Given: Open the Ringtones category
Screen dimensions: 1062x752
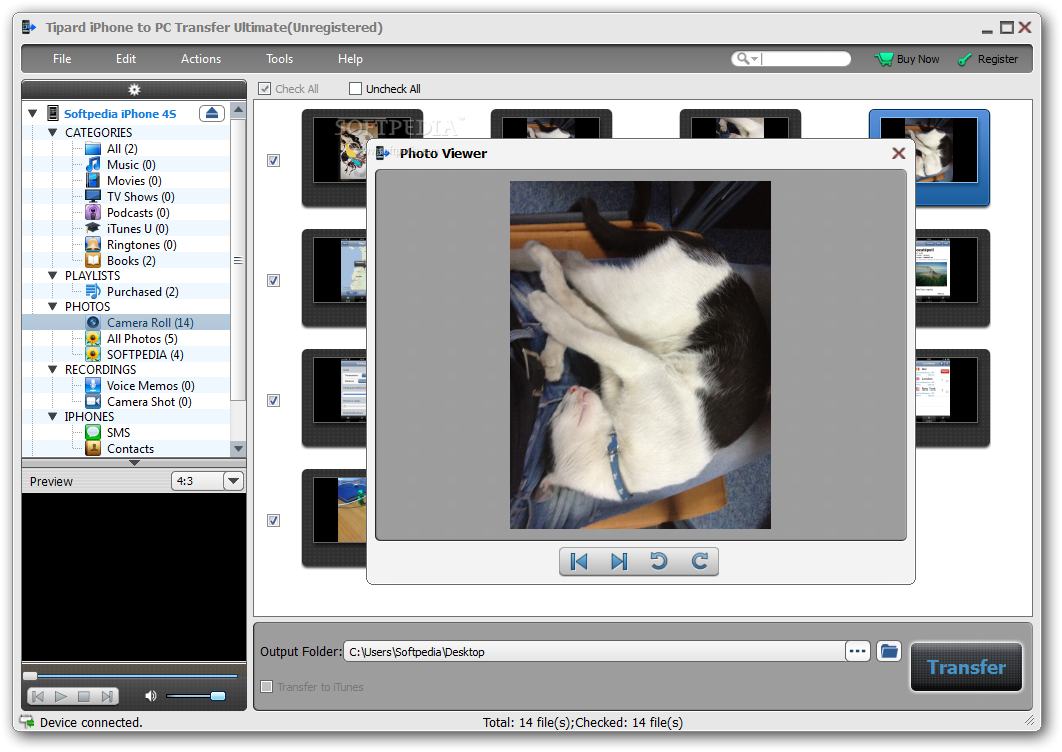Looking at the screenshot, I should pyautogui.click(x=141, y=245).
